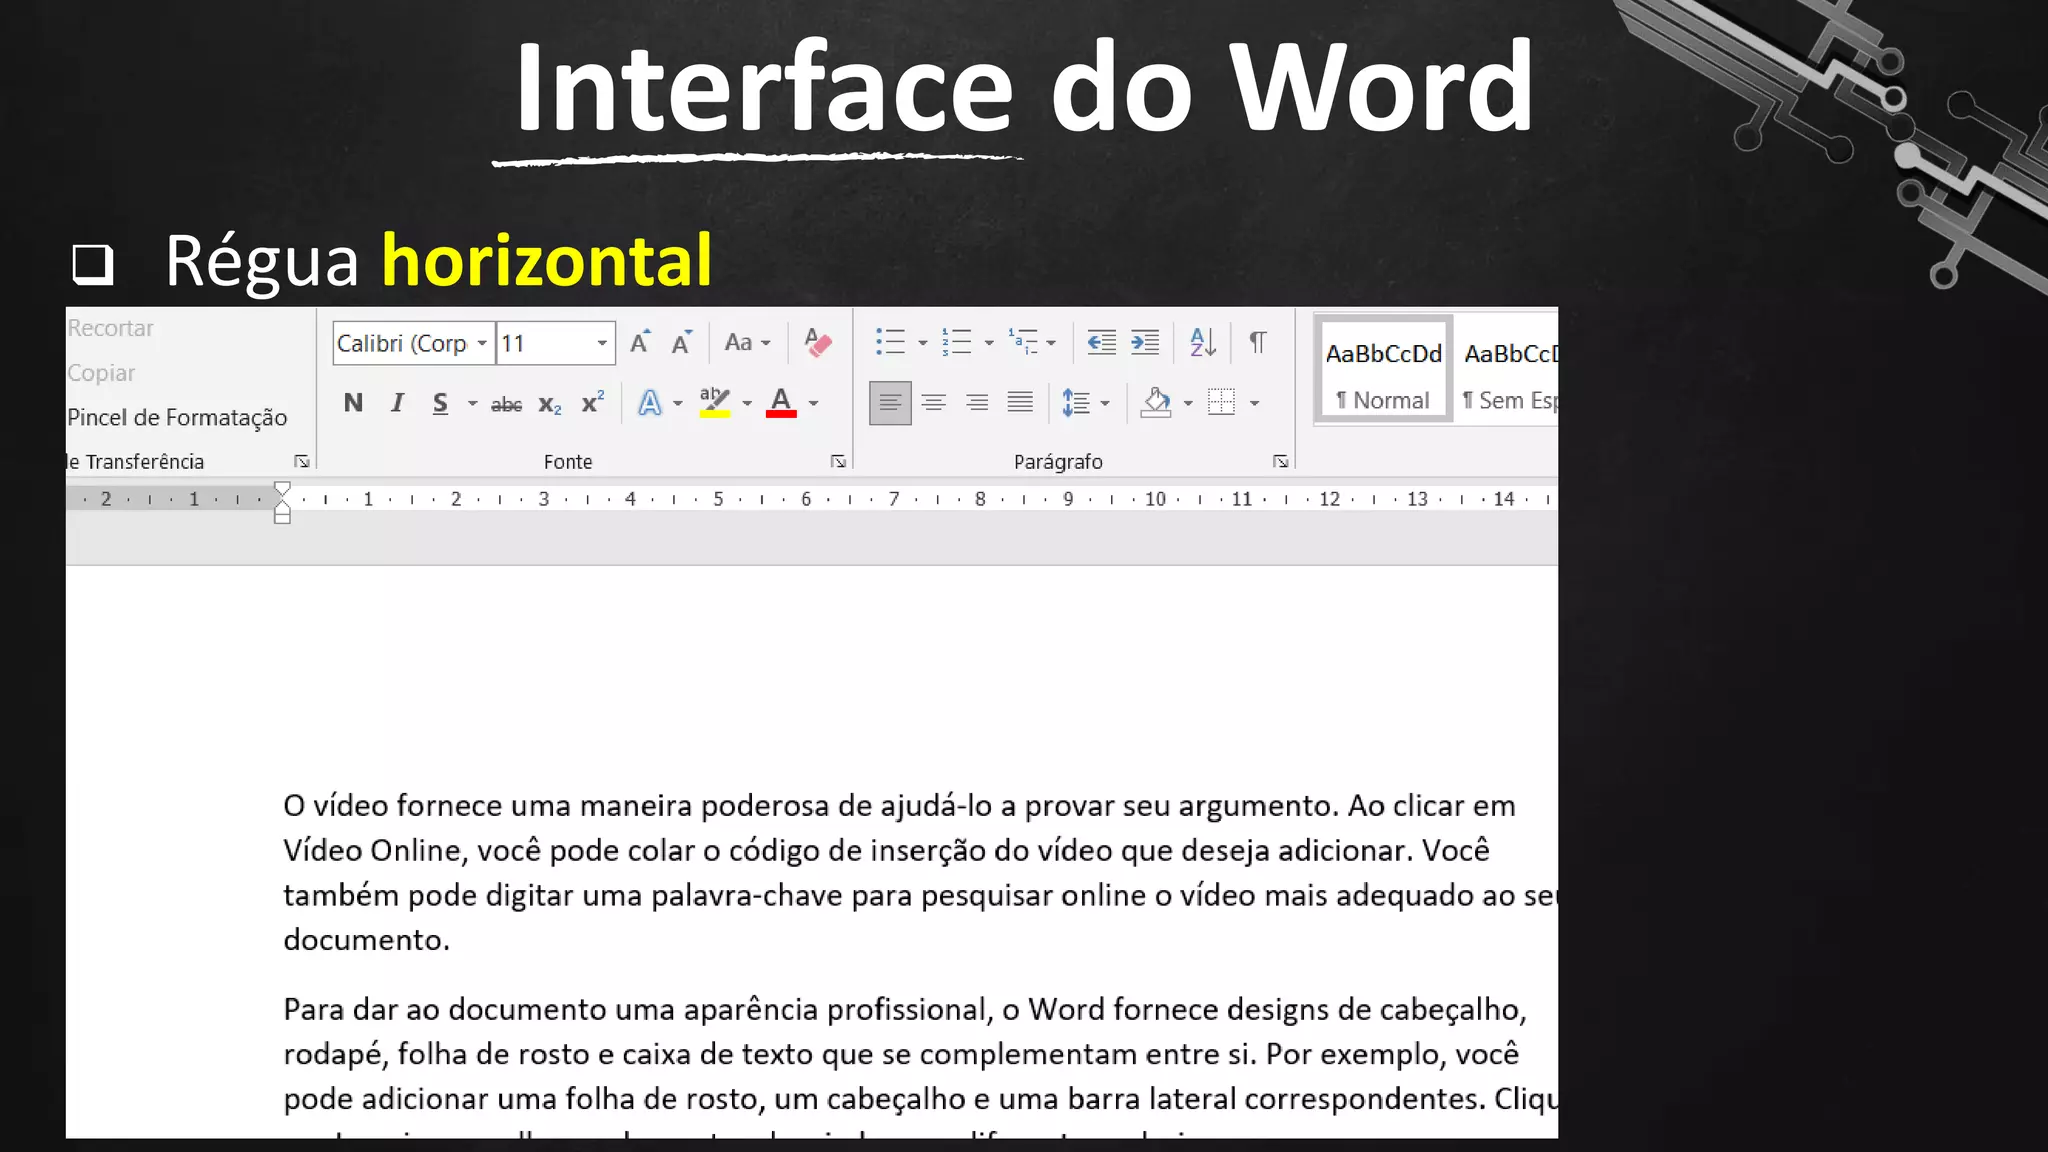Toggle Bold (N) formatting
The width and height of the screenshot is (2048, 1152).
tap(353, 403)
